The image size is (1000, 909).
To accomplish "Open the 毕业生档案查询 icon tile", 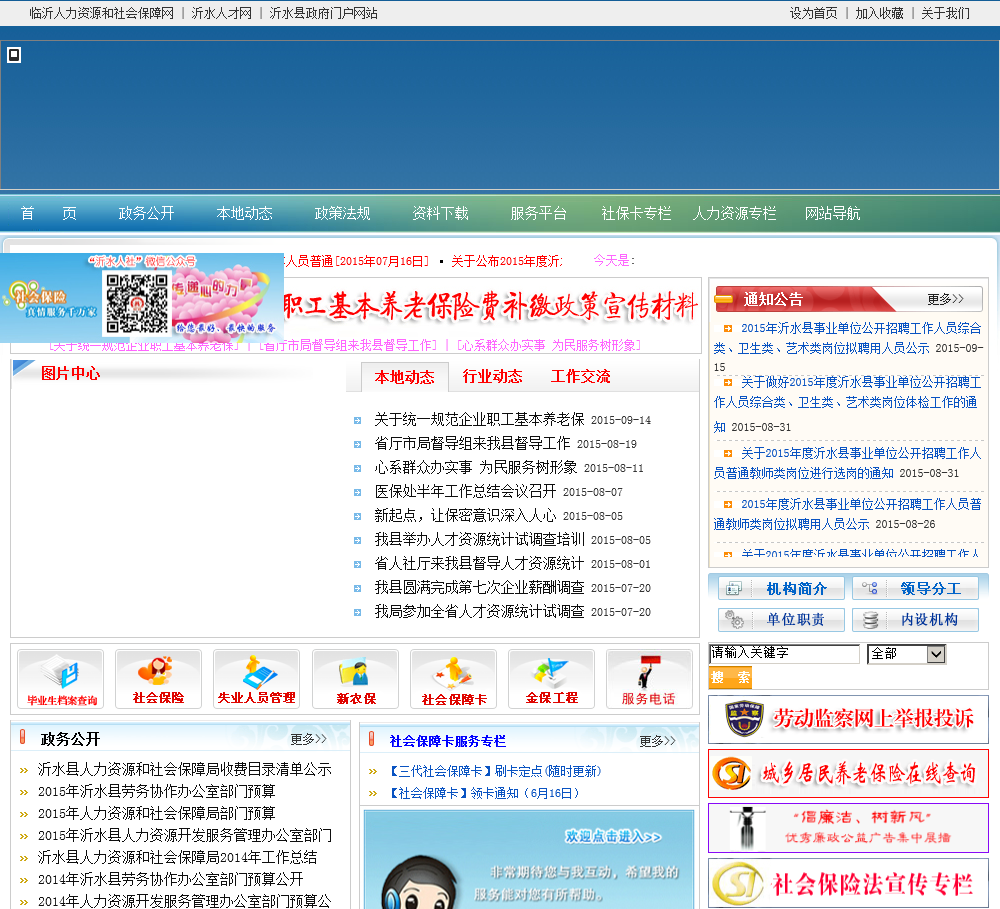I will click(x=61, y=679).
